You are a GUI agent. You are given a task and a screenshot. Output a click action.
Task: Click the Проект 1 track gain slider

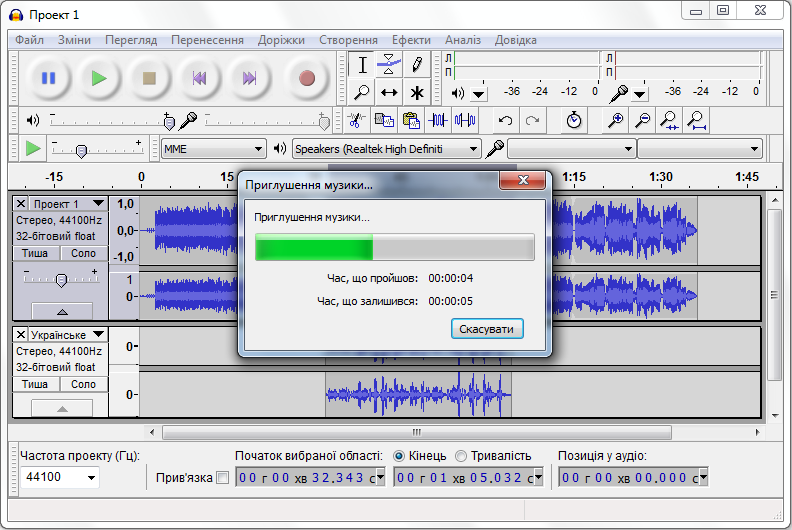point(60,280)
